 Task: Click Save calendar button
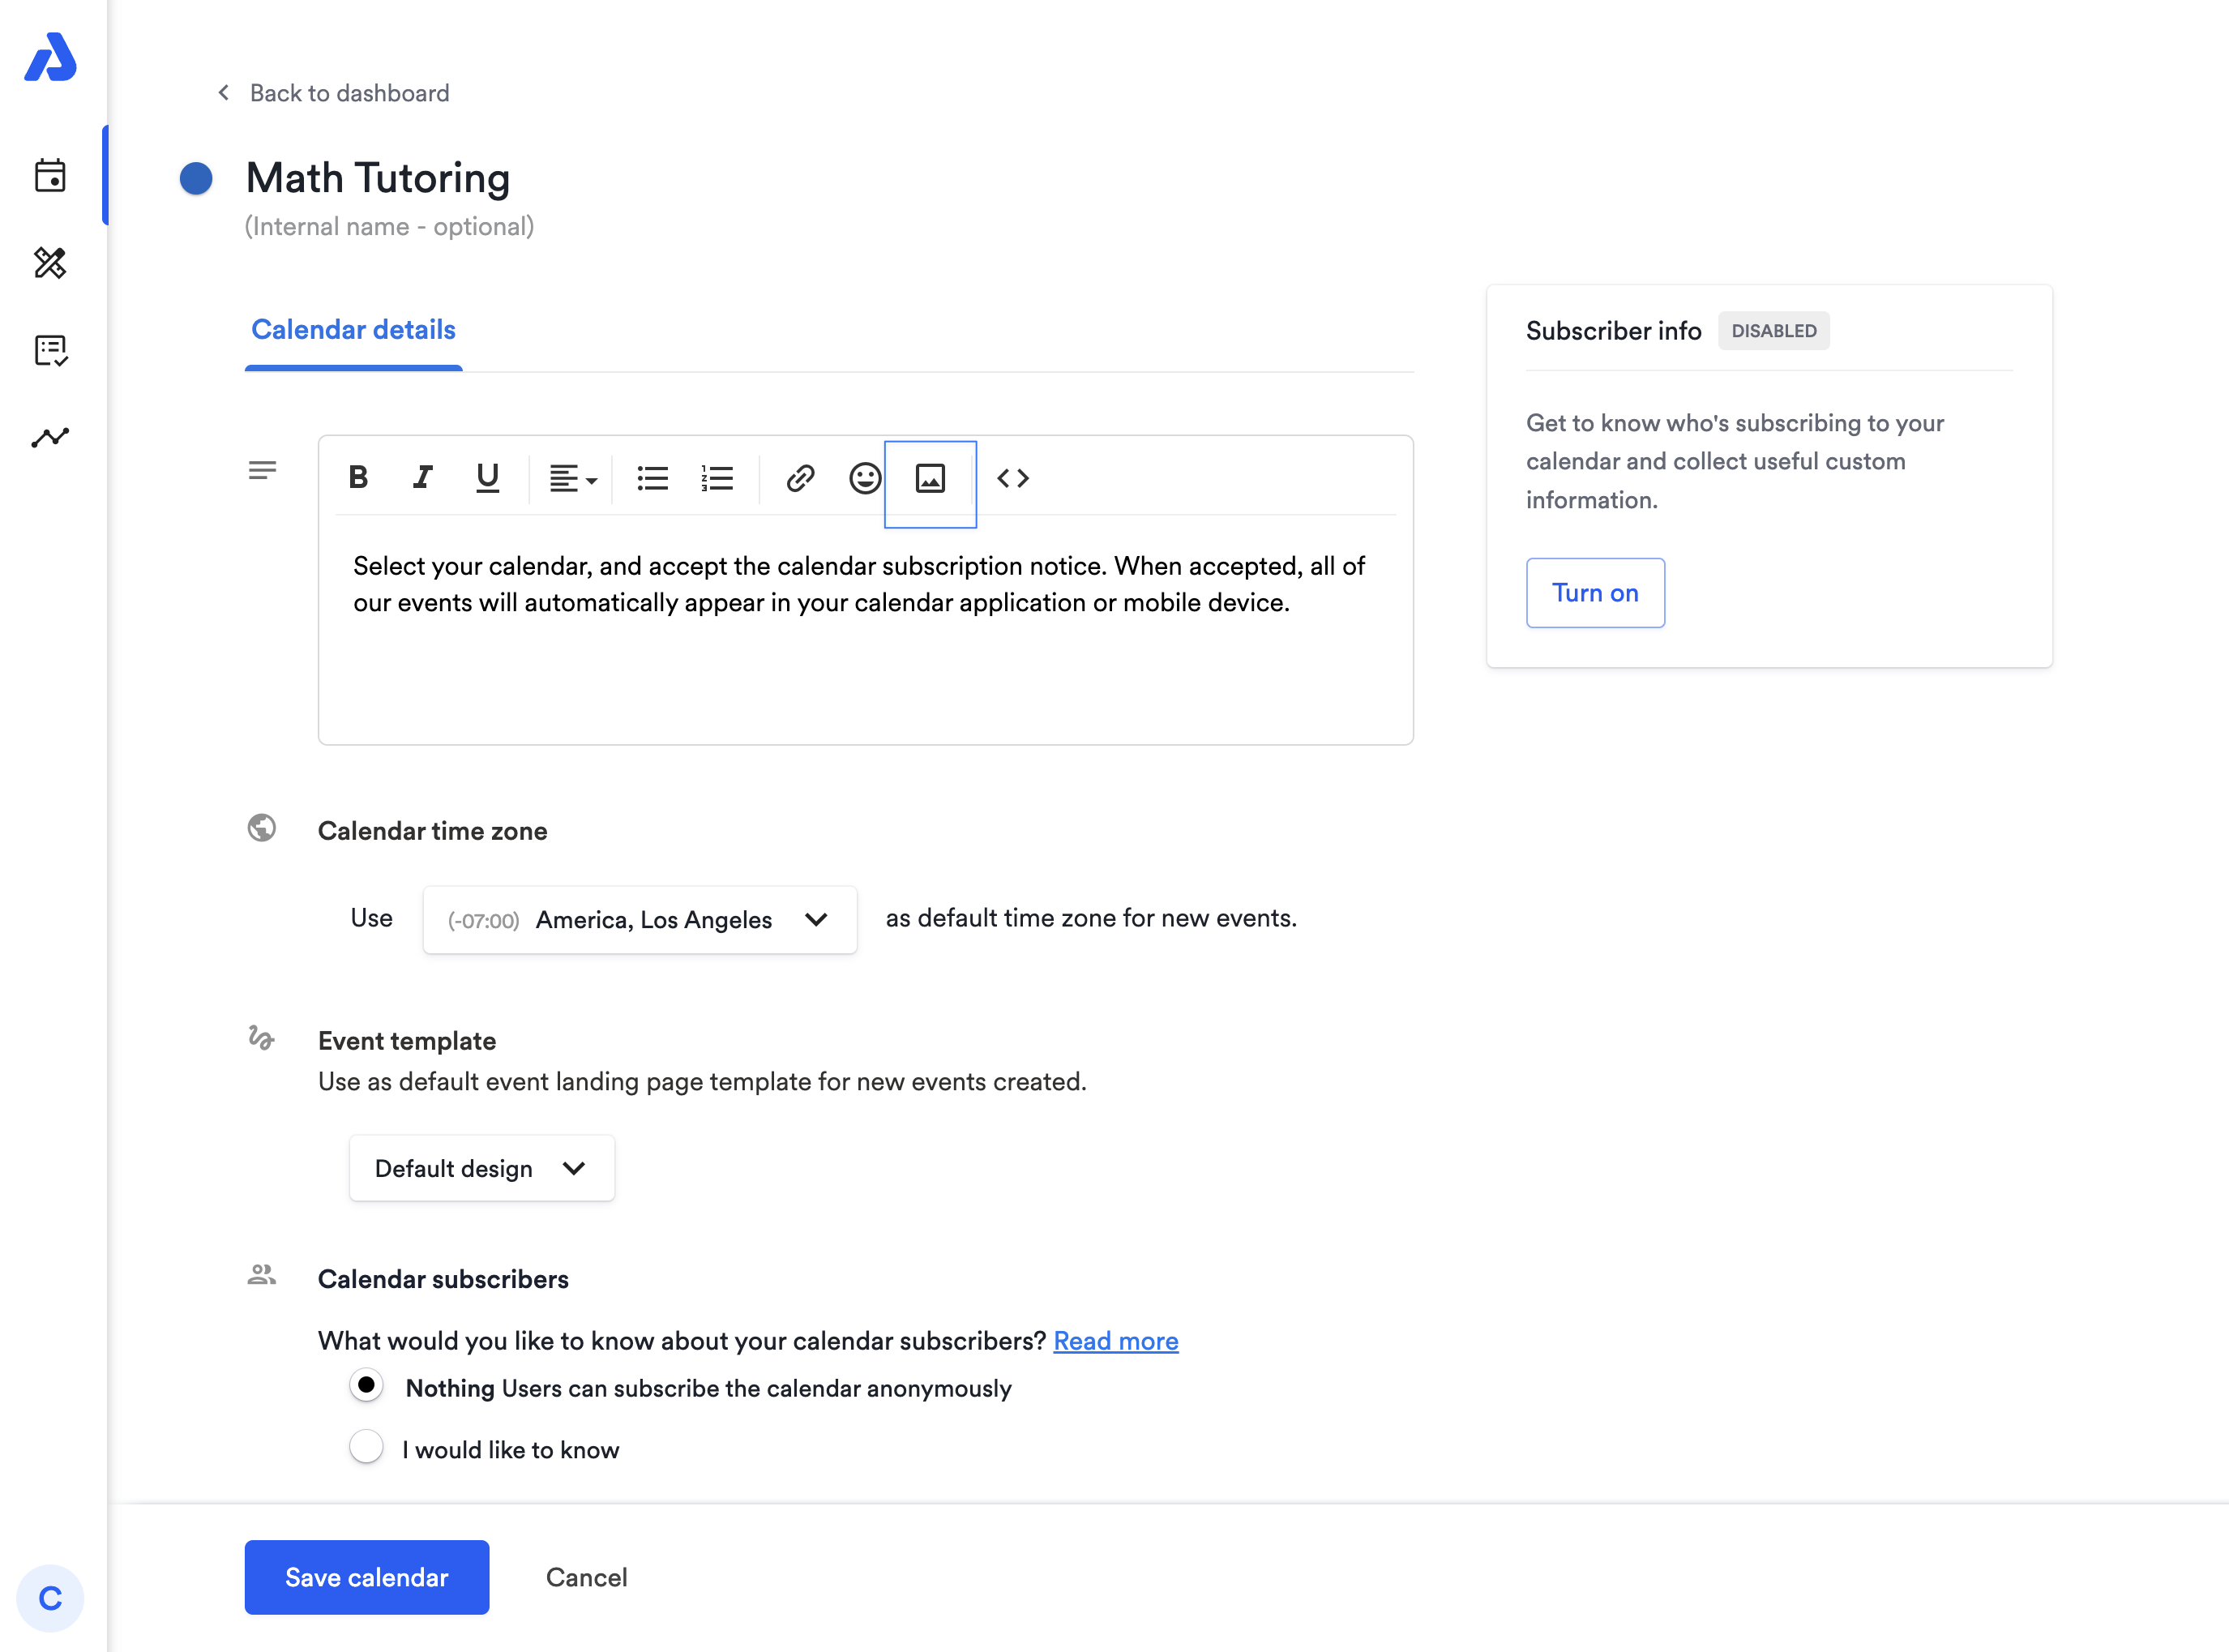click(366, 1577)
